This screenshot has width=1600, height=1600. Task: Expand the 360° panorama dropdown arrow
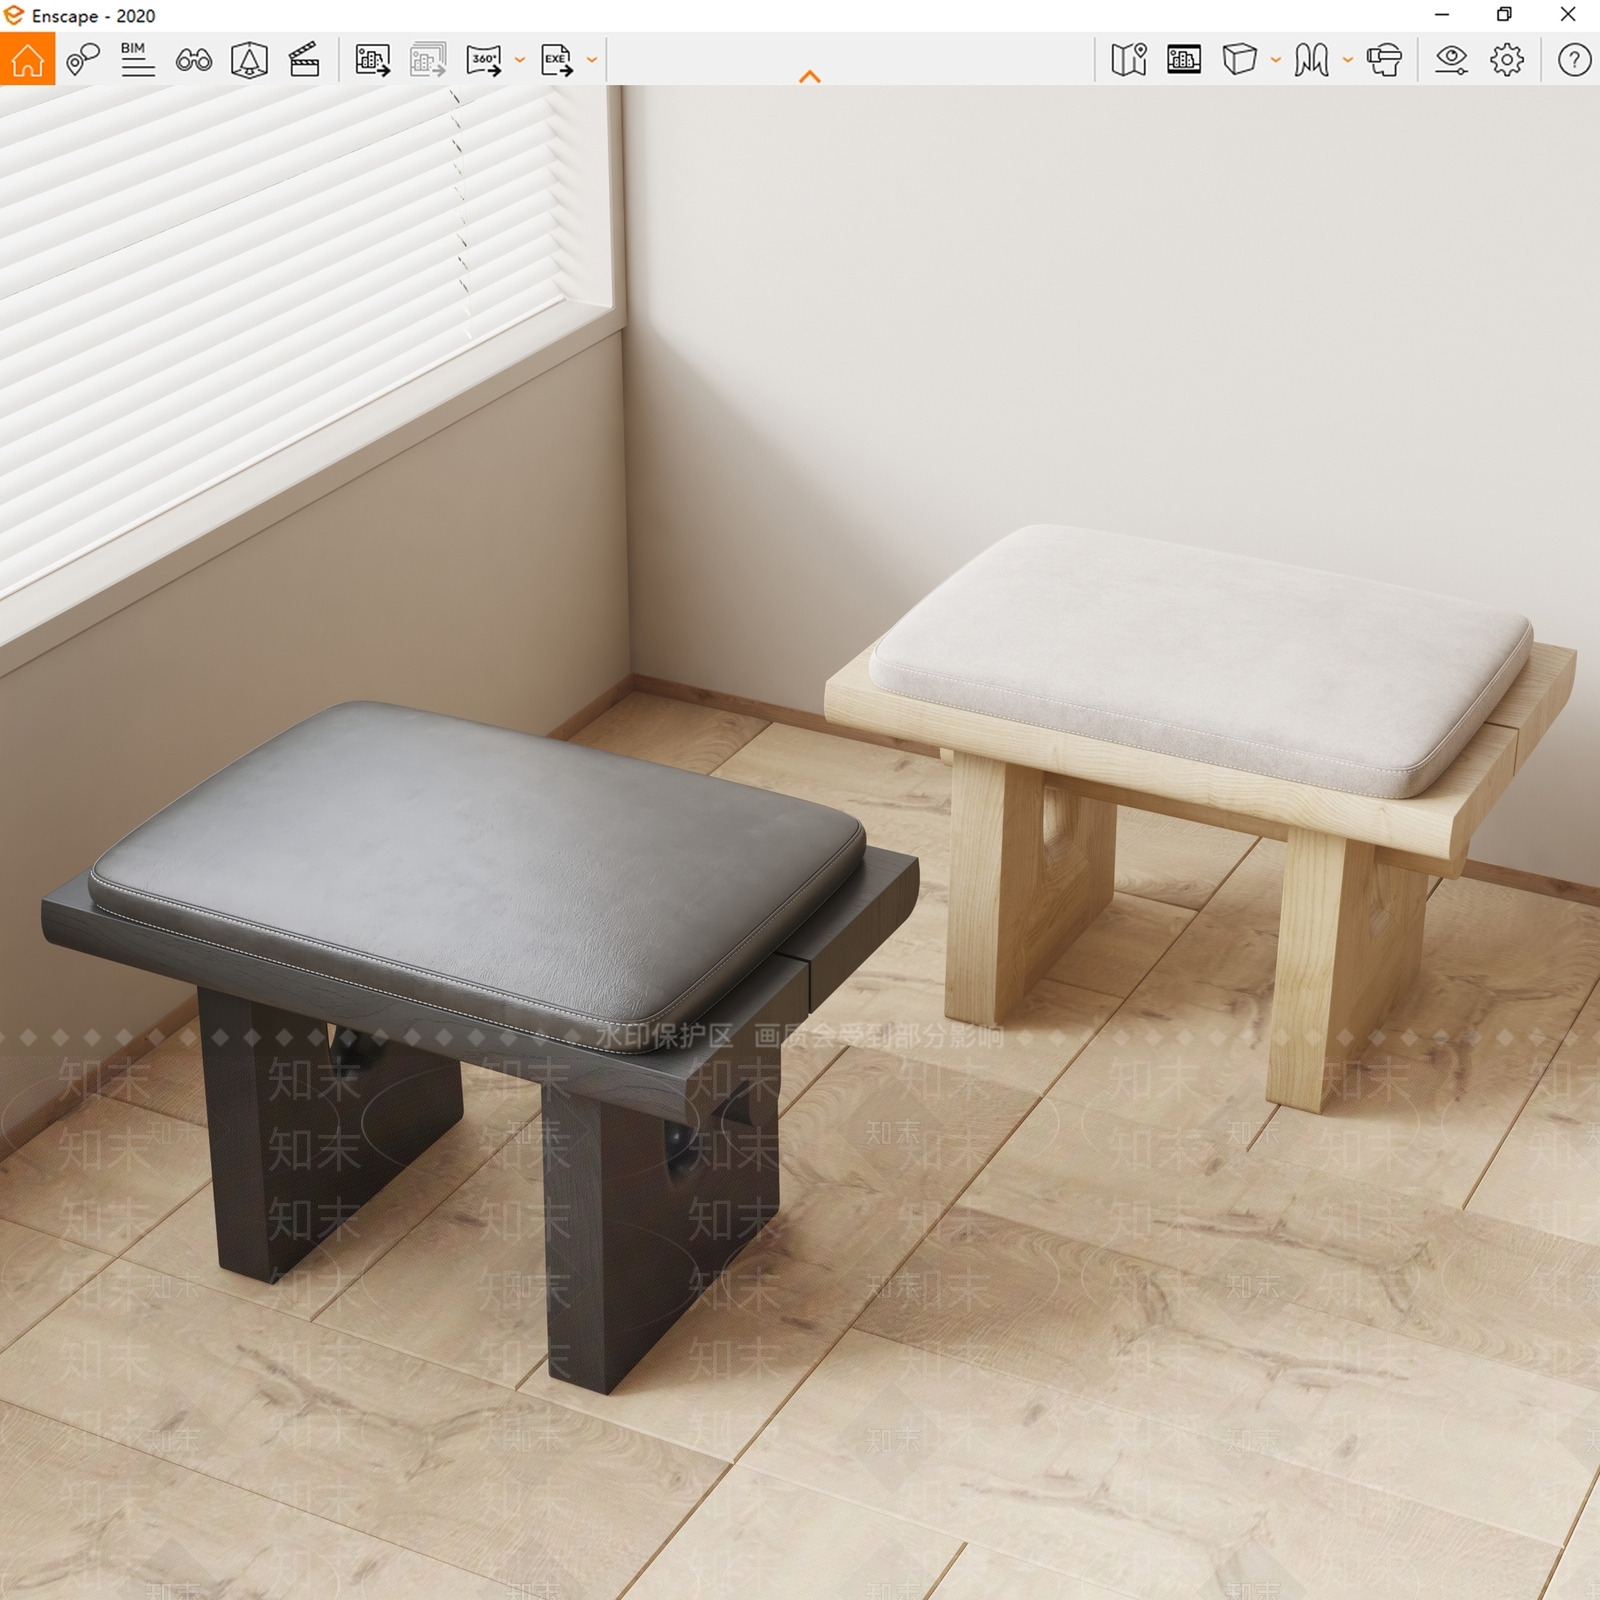click(519, 60)
